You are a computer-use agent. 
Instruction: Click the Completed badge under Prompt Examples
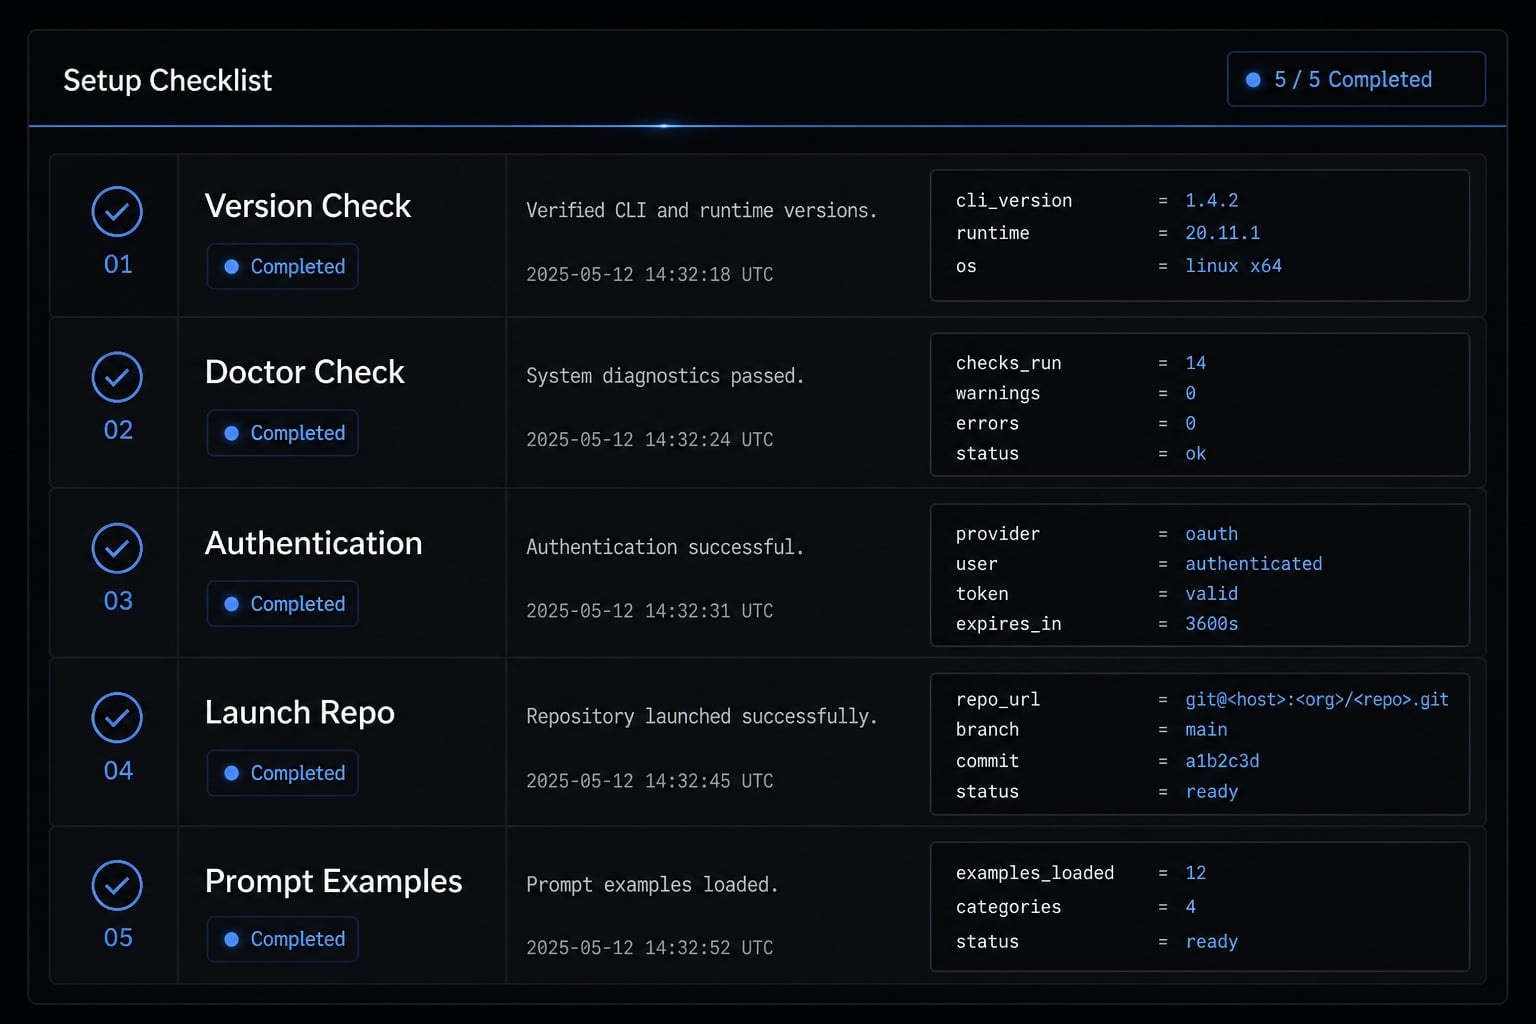click(x=282, y=939)
